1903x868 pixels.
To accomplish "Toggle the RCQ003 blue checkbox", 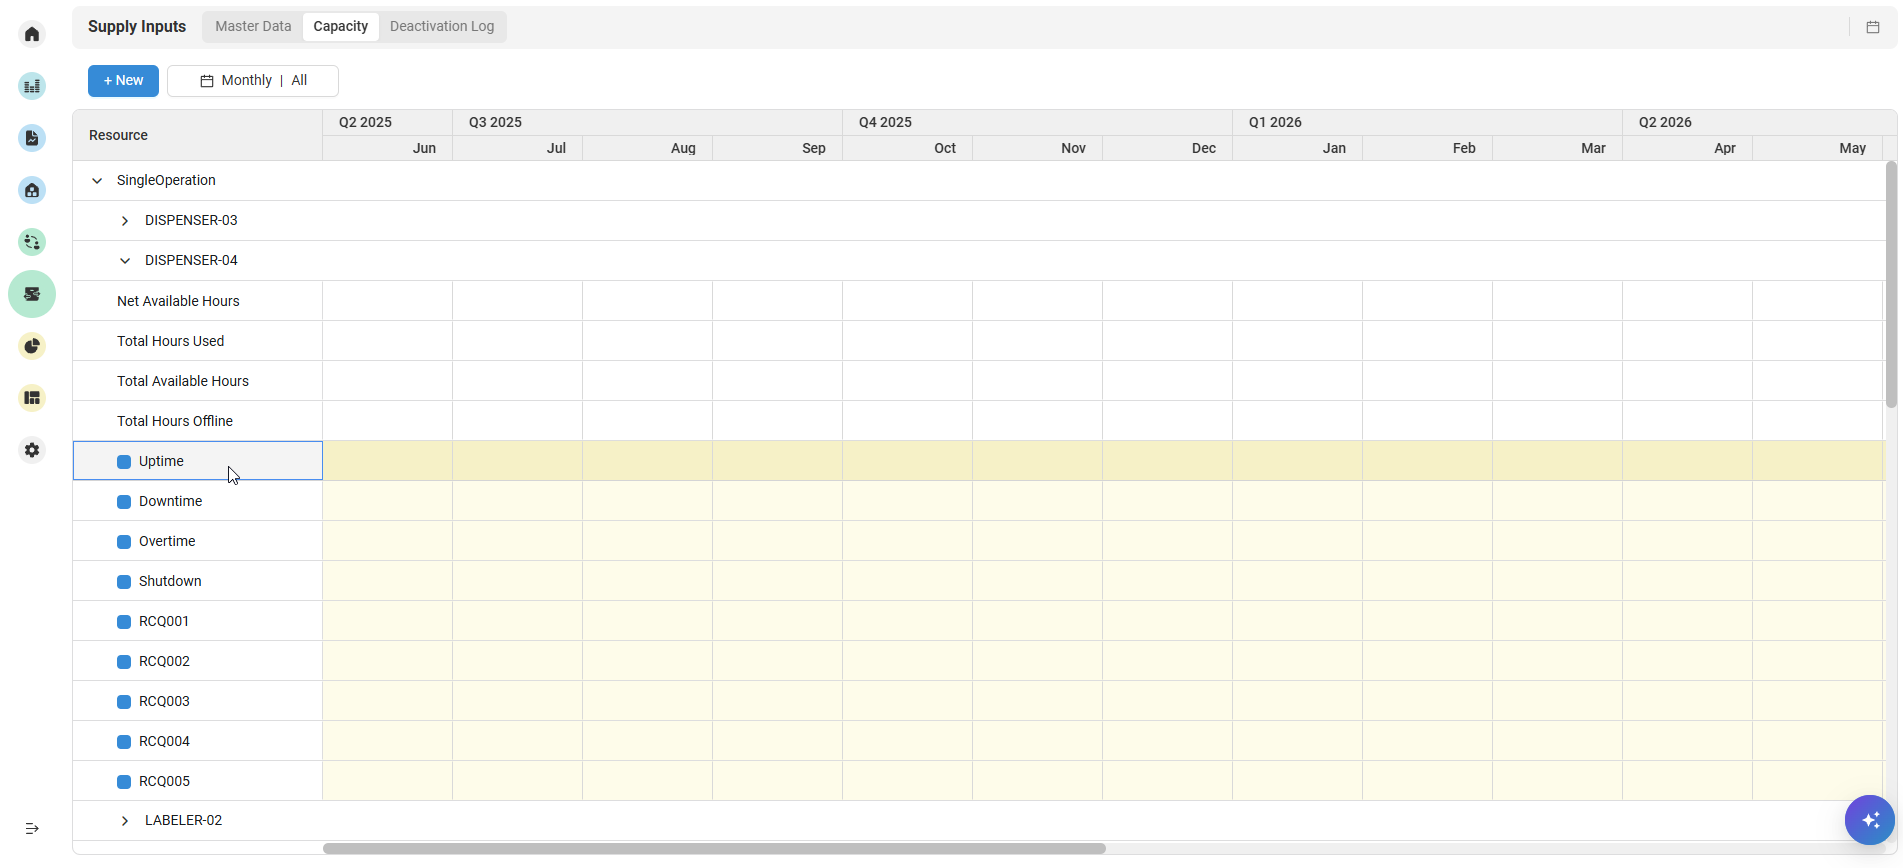I will tap(124, 702).
